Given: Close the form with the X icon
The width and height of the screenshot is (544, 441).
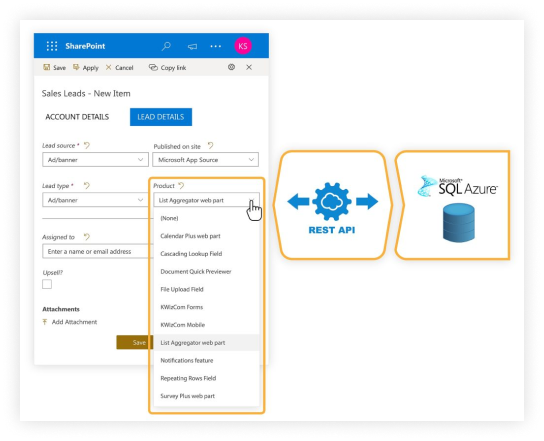Looking at the screenshot, I should pos(249,67).
